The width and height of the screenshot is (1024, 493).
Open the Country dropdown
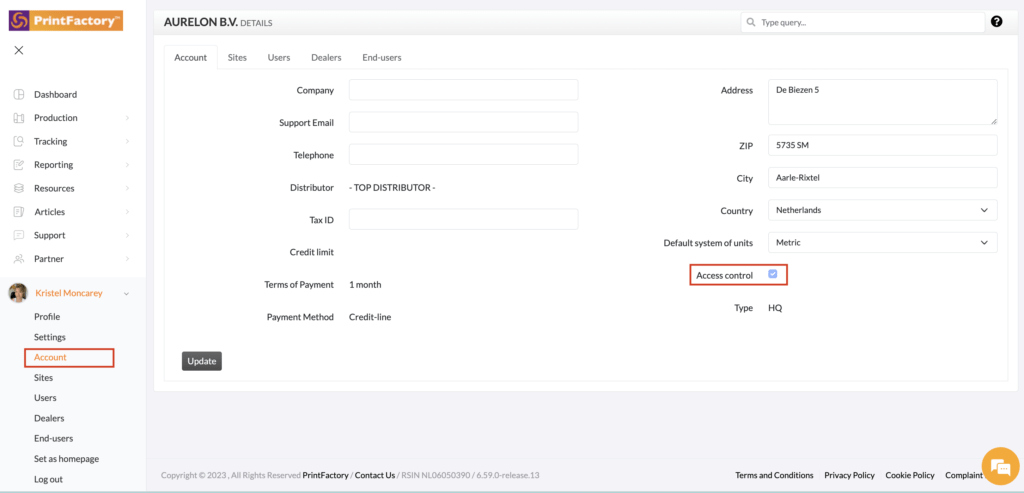[883, 211]
